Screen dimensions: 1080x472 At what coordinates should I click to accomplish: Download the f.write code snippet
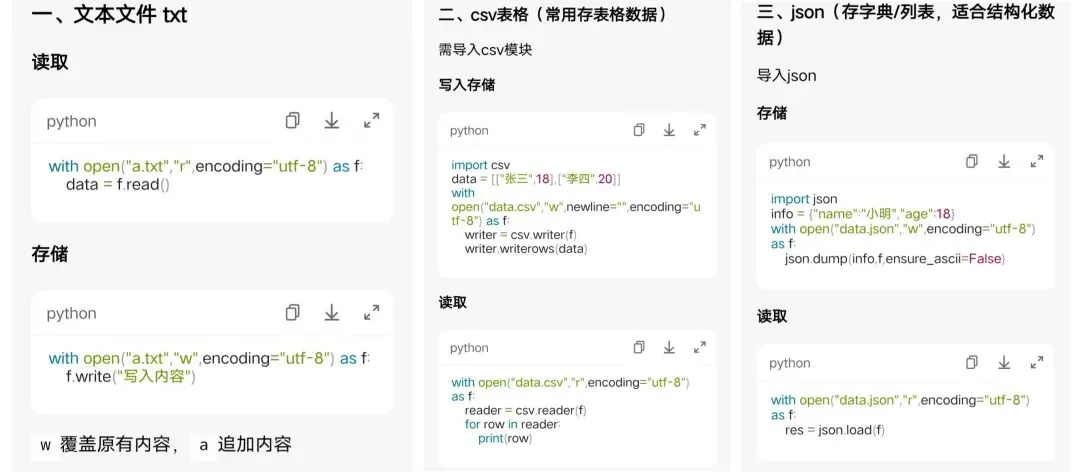332,313
